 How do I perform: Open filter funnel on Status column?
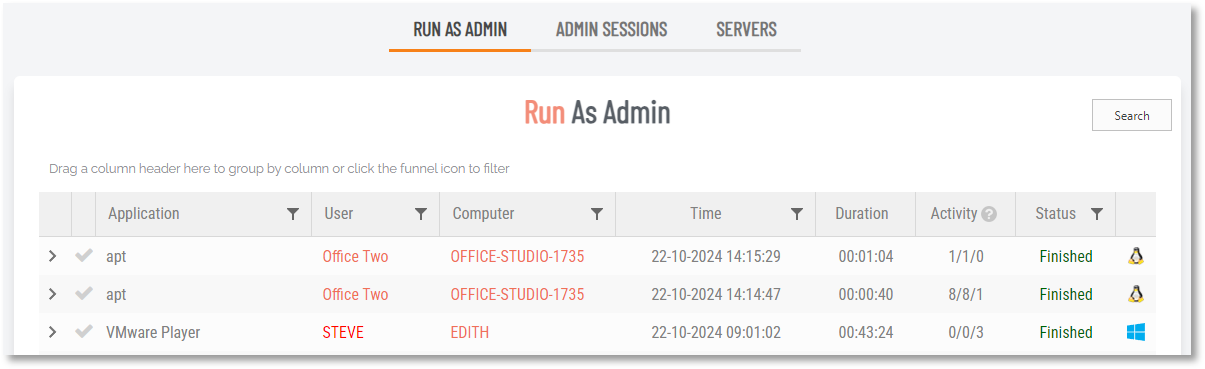tap(1097, 214)
